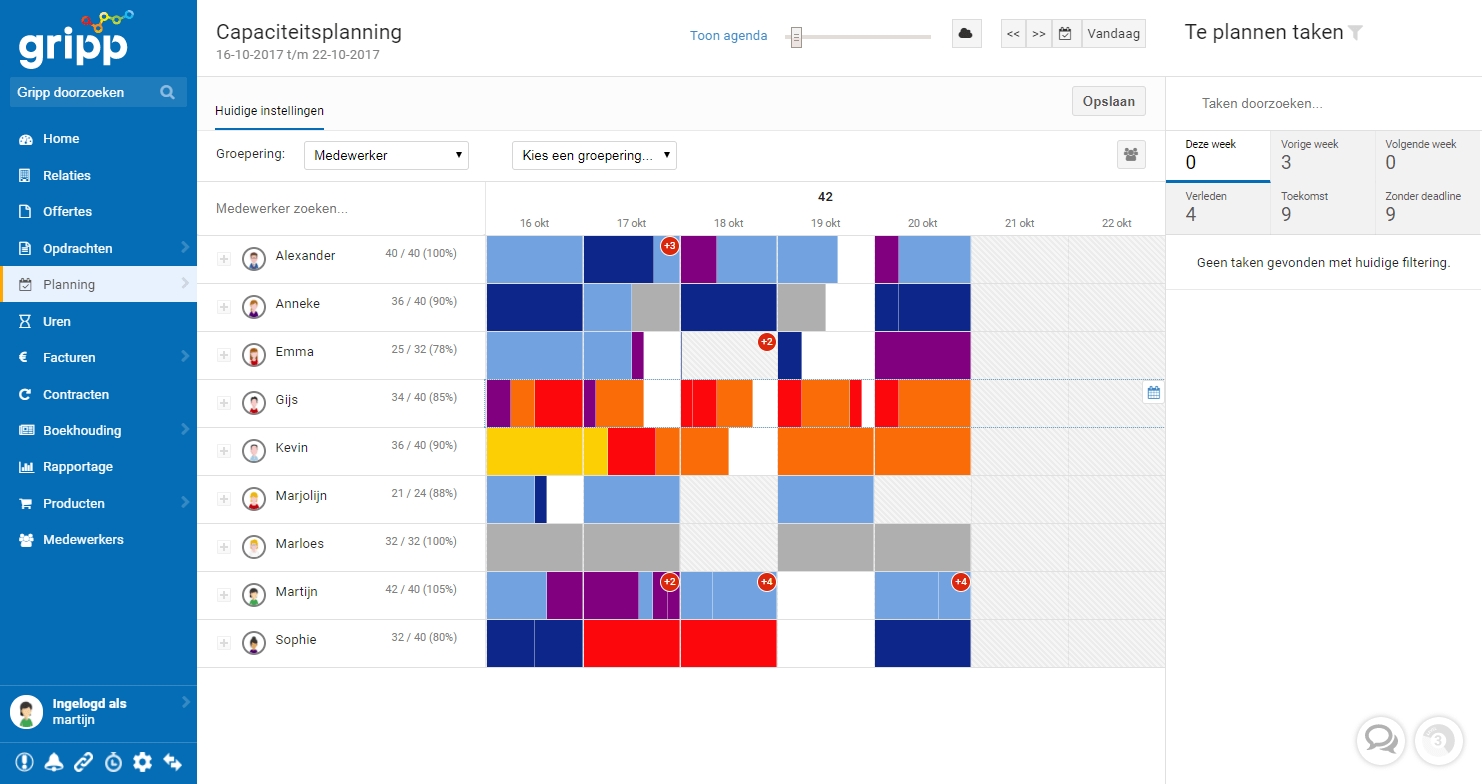Jump to today using the Vandaag button

(x=1113, y=32)
